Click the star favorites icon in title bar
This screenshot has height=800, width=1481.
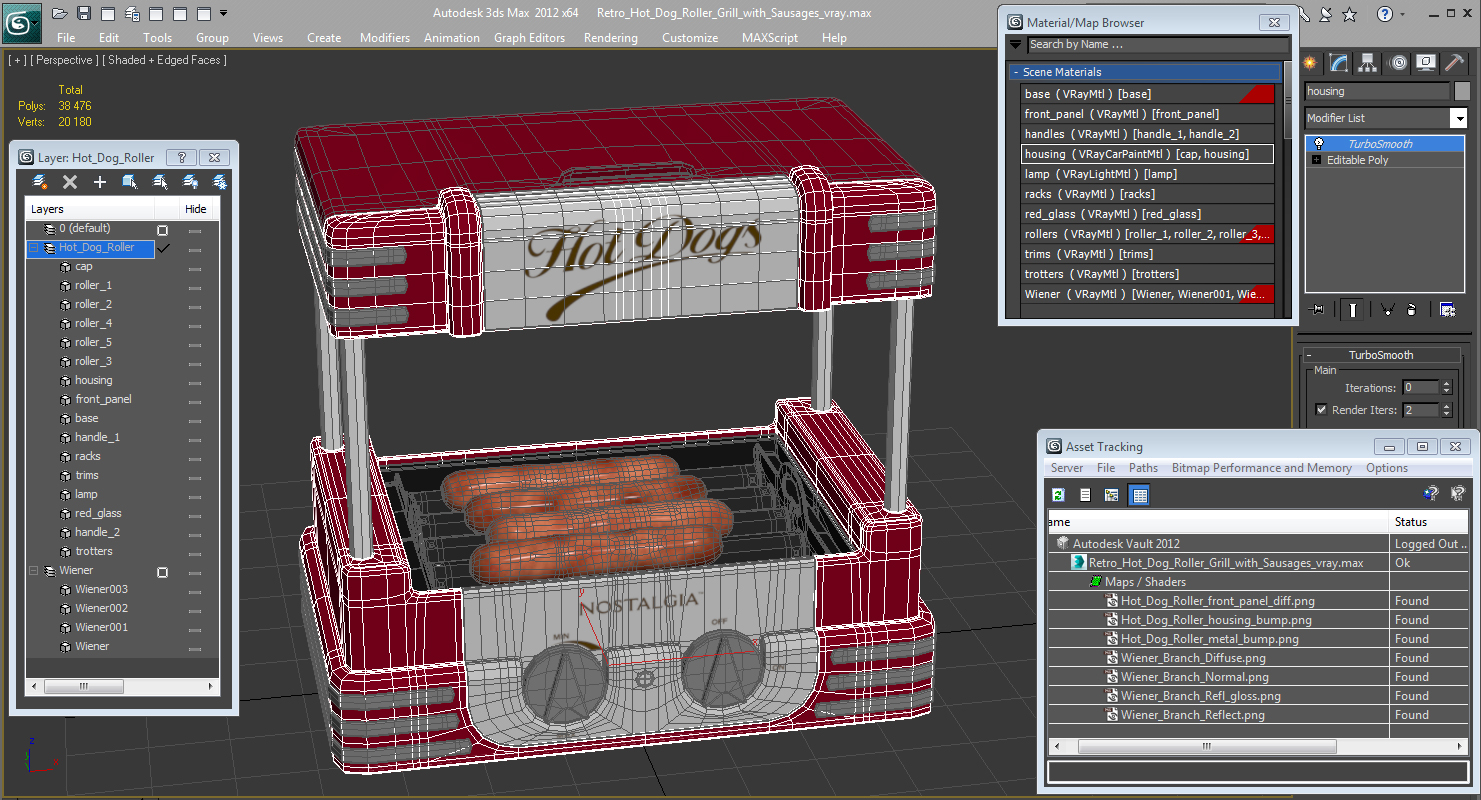(x=1350, y=14)
